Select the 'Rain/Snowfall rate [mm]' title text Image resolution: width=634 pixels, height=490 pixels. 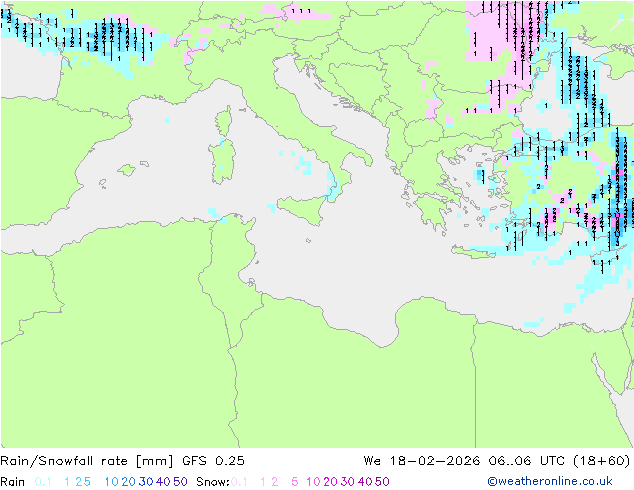pos(87,460)
